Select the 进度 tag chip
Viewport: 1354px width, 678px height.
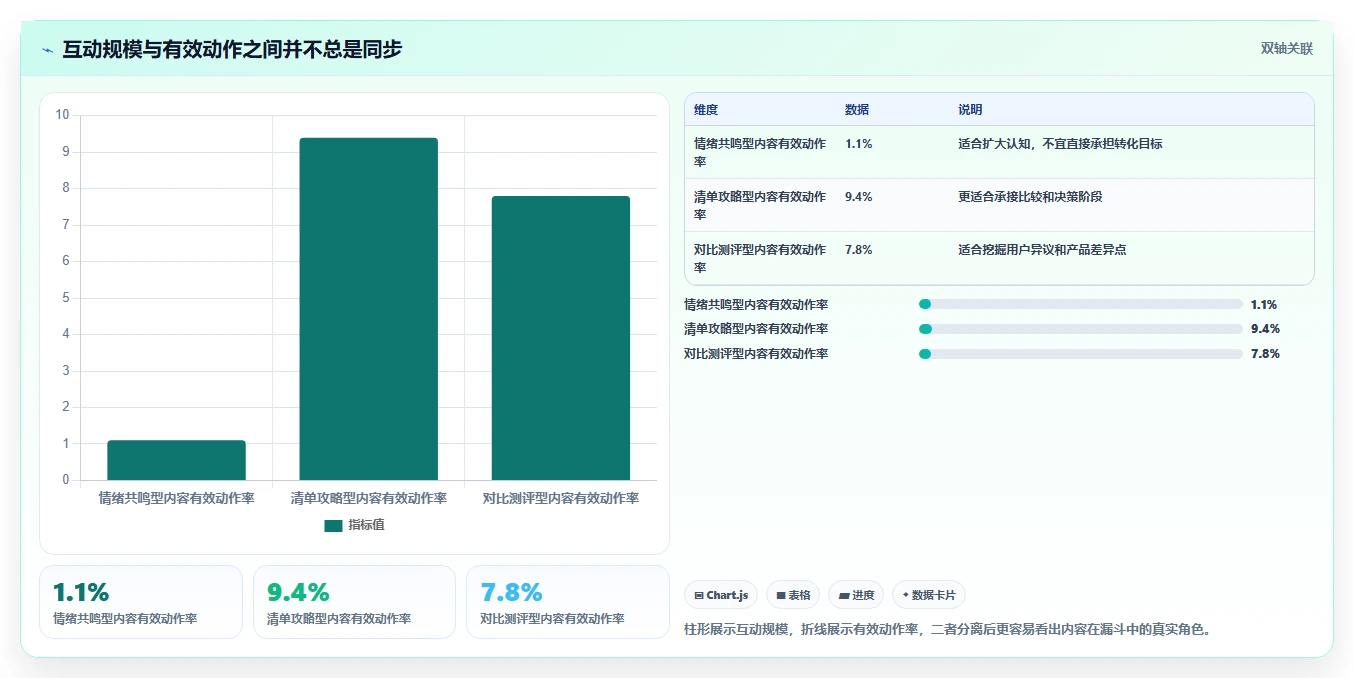(856, 595)
